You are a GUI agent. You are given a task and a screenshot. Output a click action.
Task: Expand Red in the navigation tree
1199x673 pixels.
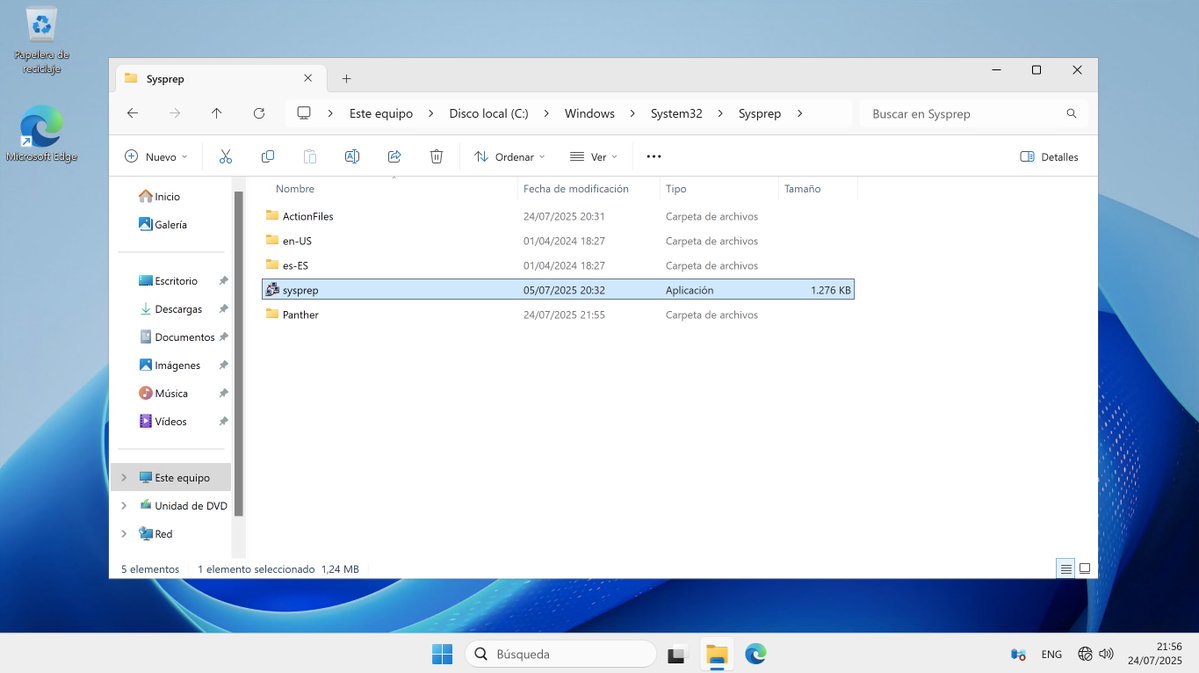[x=124, y=534]
